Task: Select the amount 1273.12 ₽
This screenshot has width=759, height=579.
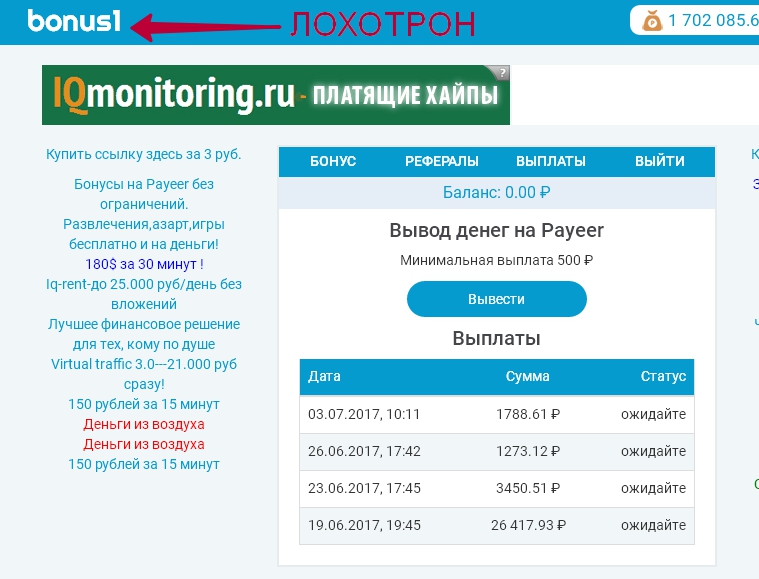Action: [528, 452]
